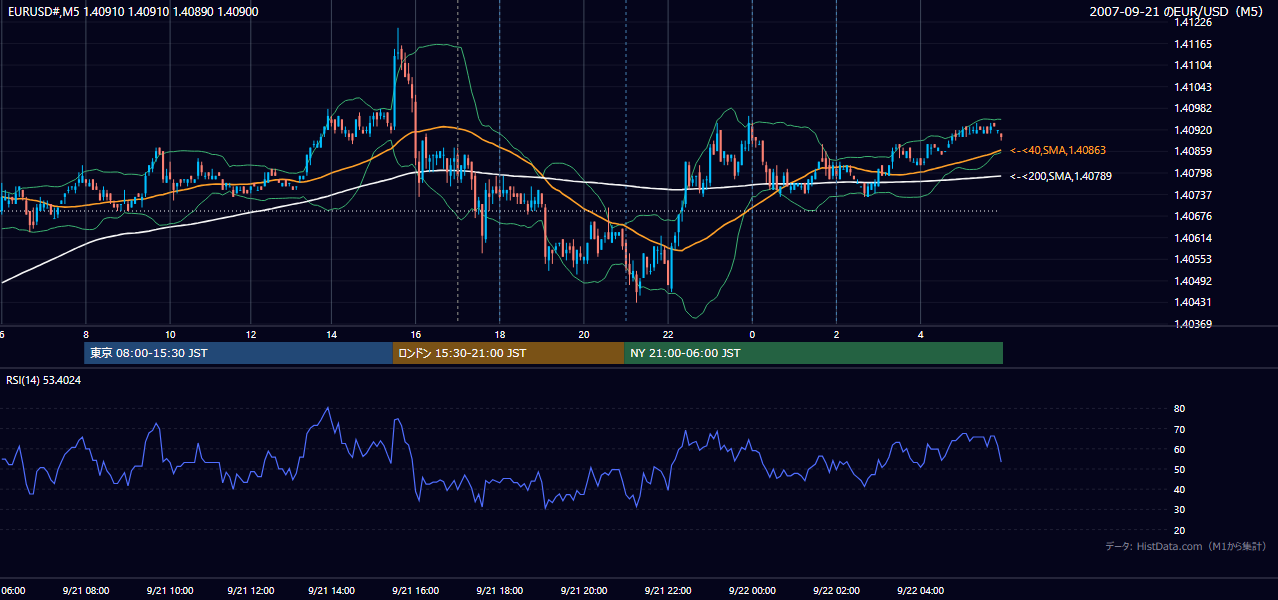Click the 40 SMA 1.40863 orange label
Image resolution: width=1278 pixels, height=600 pixels.
coord(1058,150)
